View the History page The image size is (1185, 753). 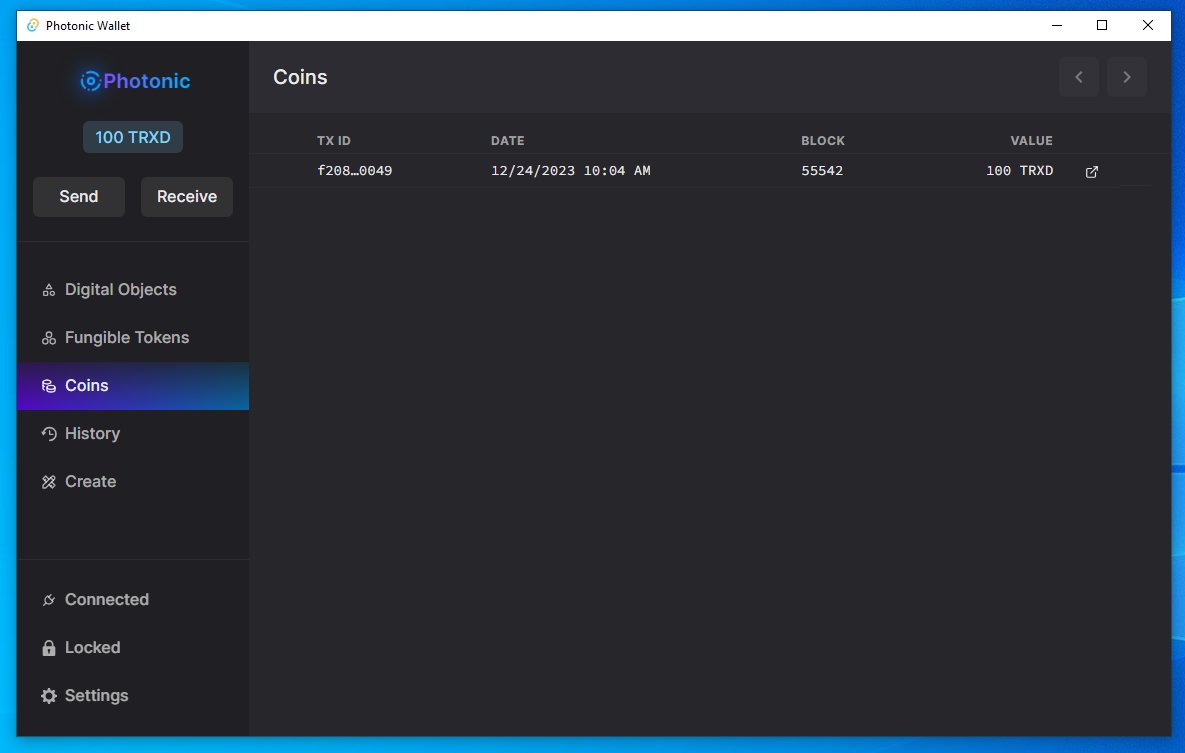click(133, 433)
